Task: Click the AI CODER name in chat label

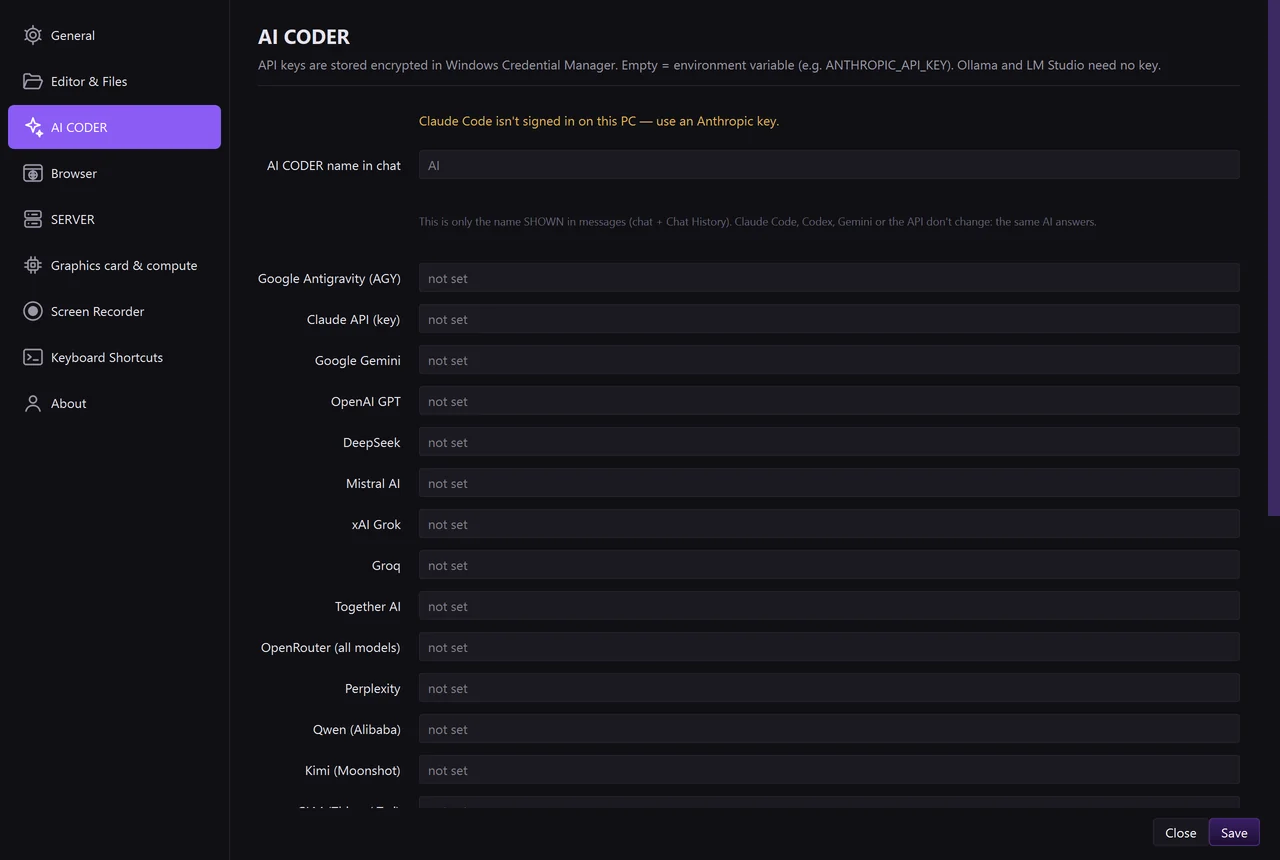Action: click(x=334, y=165)
